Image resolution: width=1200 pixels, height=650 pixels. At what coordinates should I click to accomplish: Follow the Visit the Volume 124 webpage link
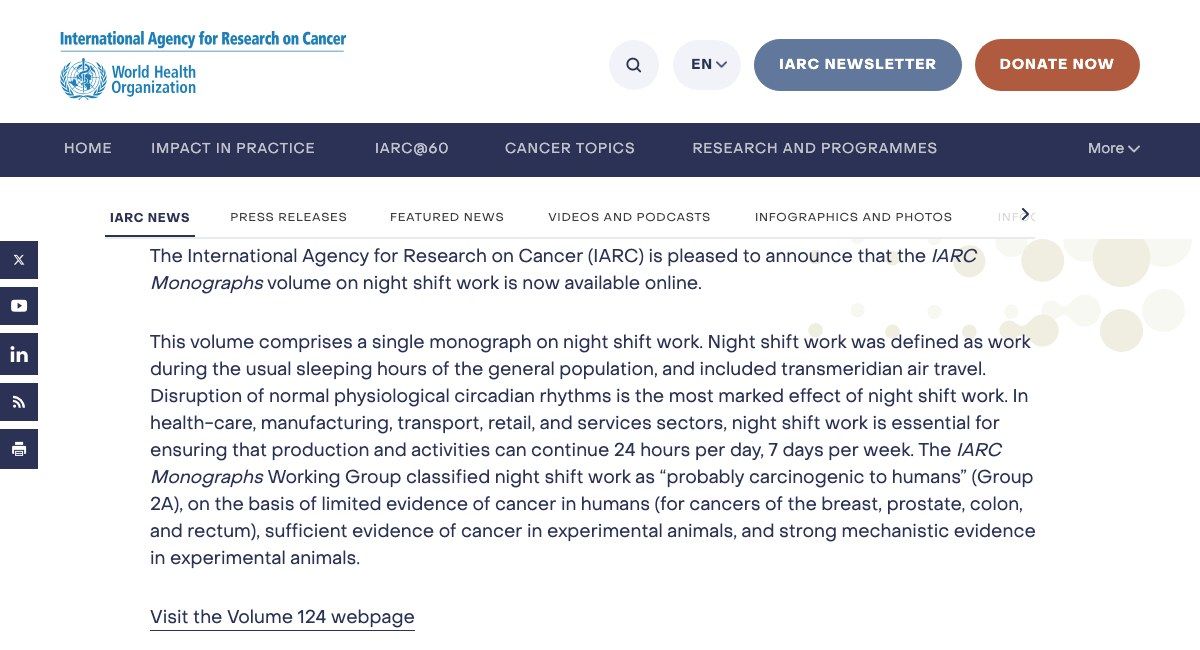pos(282,617)
